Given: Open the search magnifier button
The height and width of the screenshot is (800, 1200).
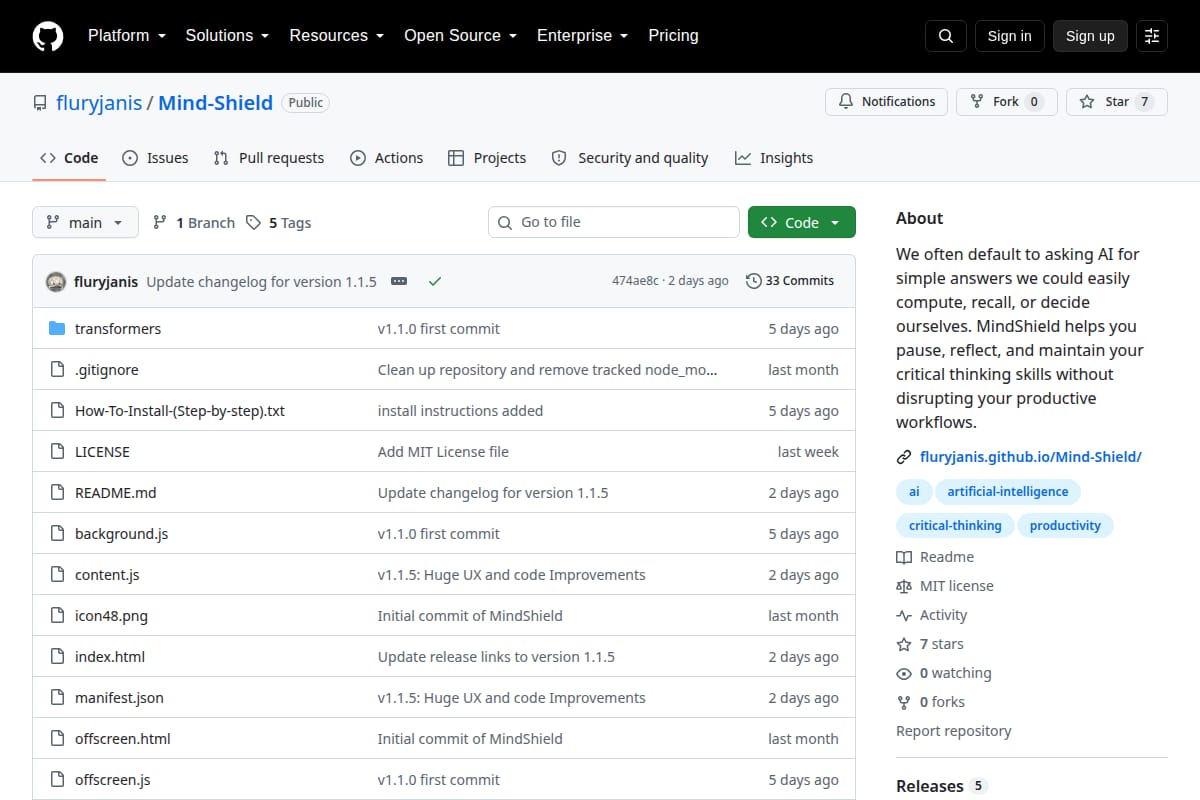Looking at the screenshot, I should pyautogui.click(x=946, y=36).
